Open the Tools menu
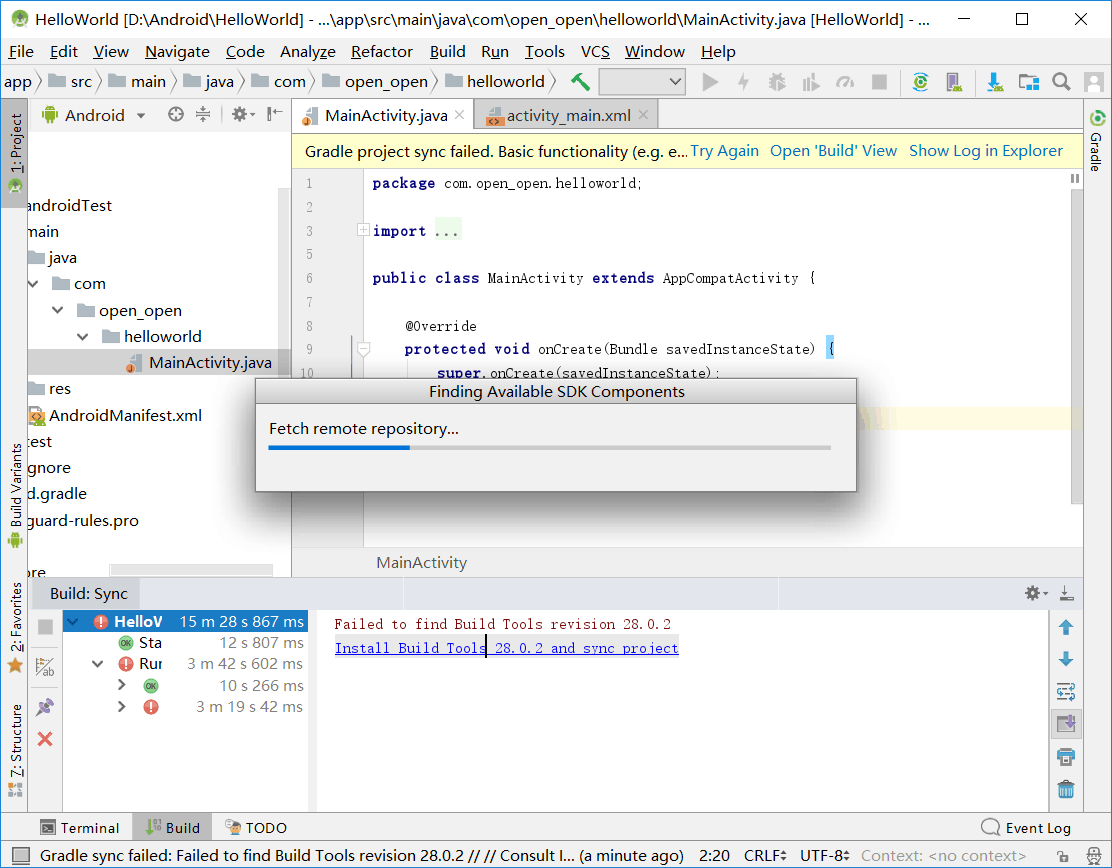Screen dimensions: 1112x868 (545, 52)
